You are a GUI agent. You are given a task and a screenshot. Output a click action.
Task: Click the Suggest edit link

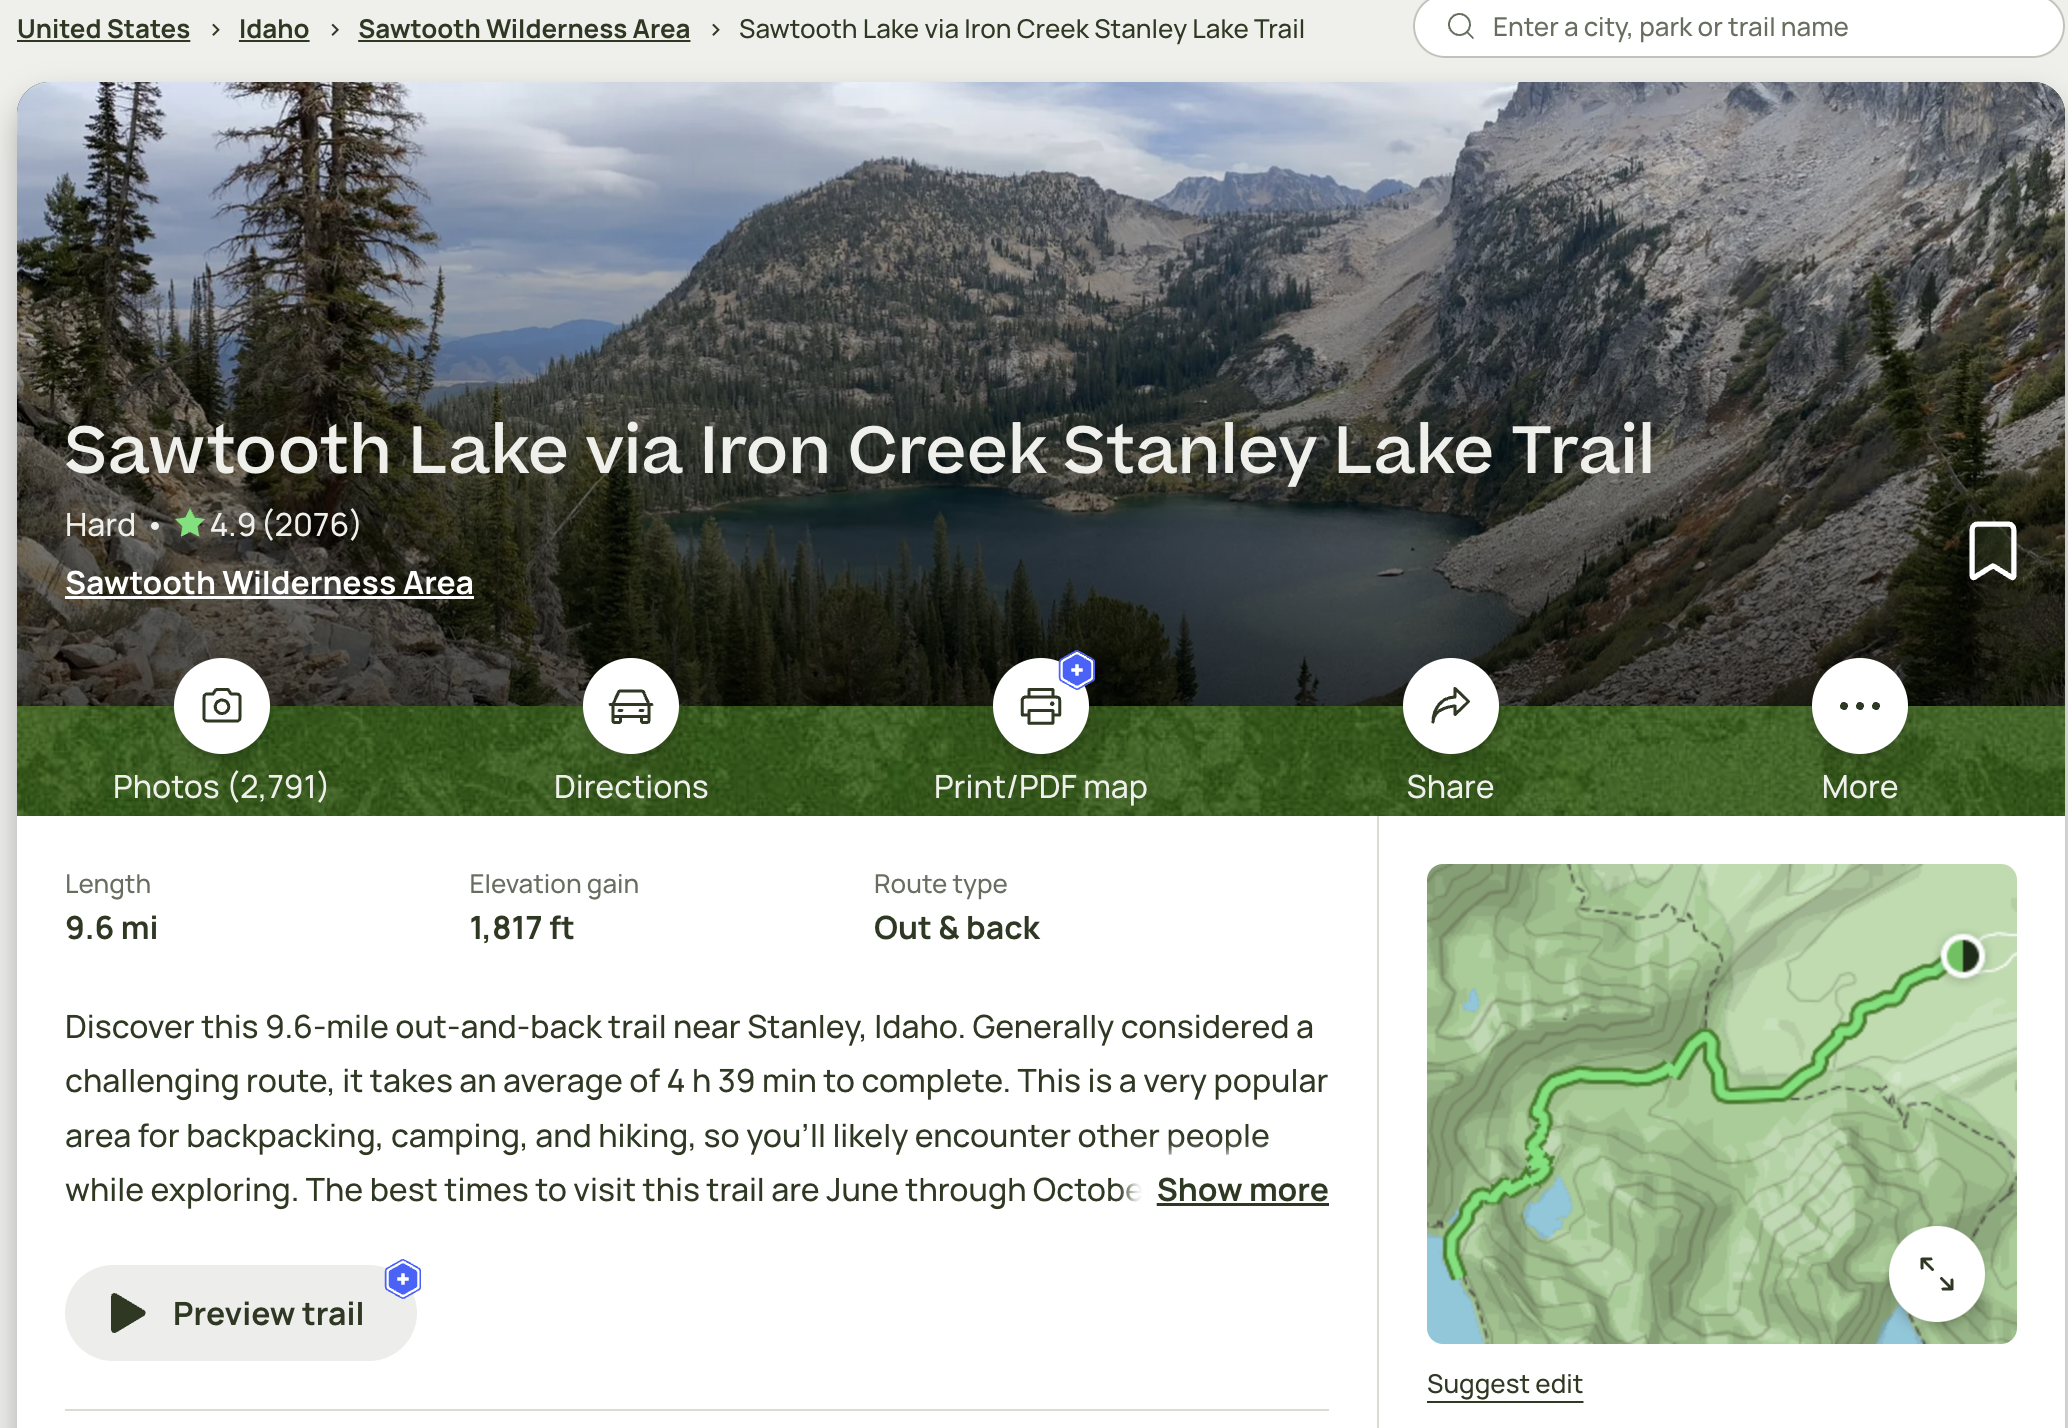[1504, 1384]
